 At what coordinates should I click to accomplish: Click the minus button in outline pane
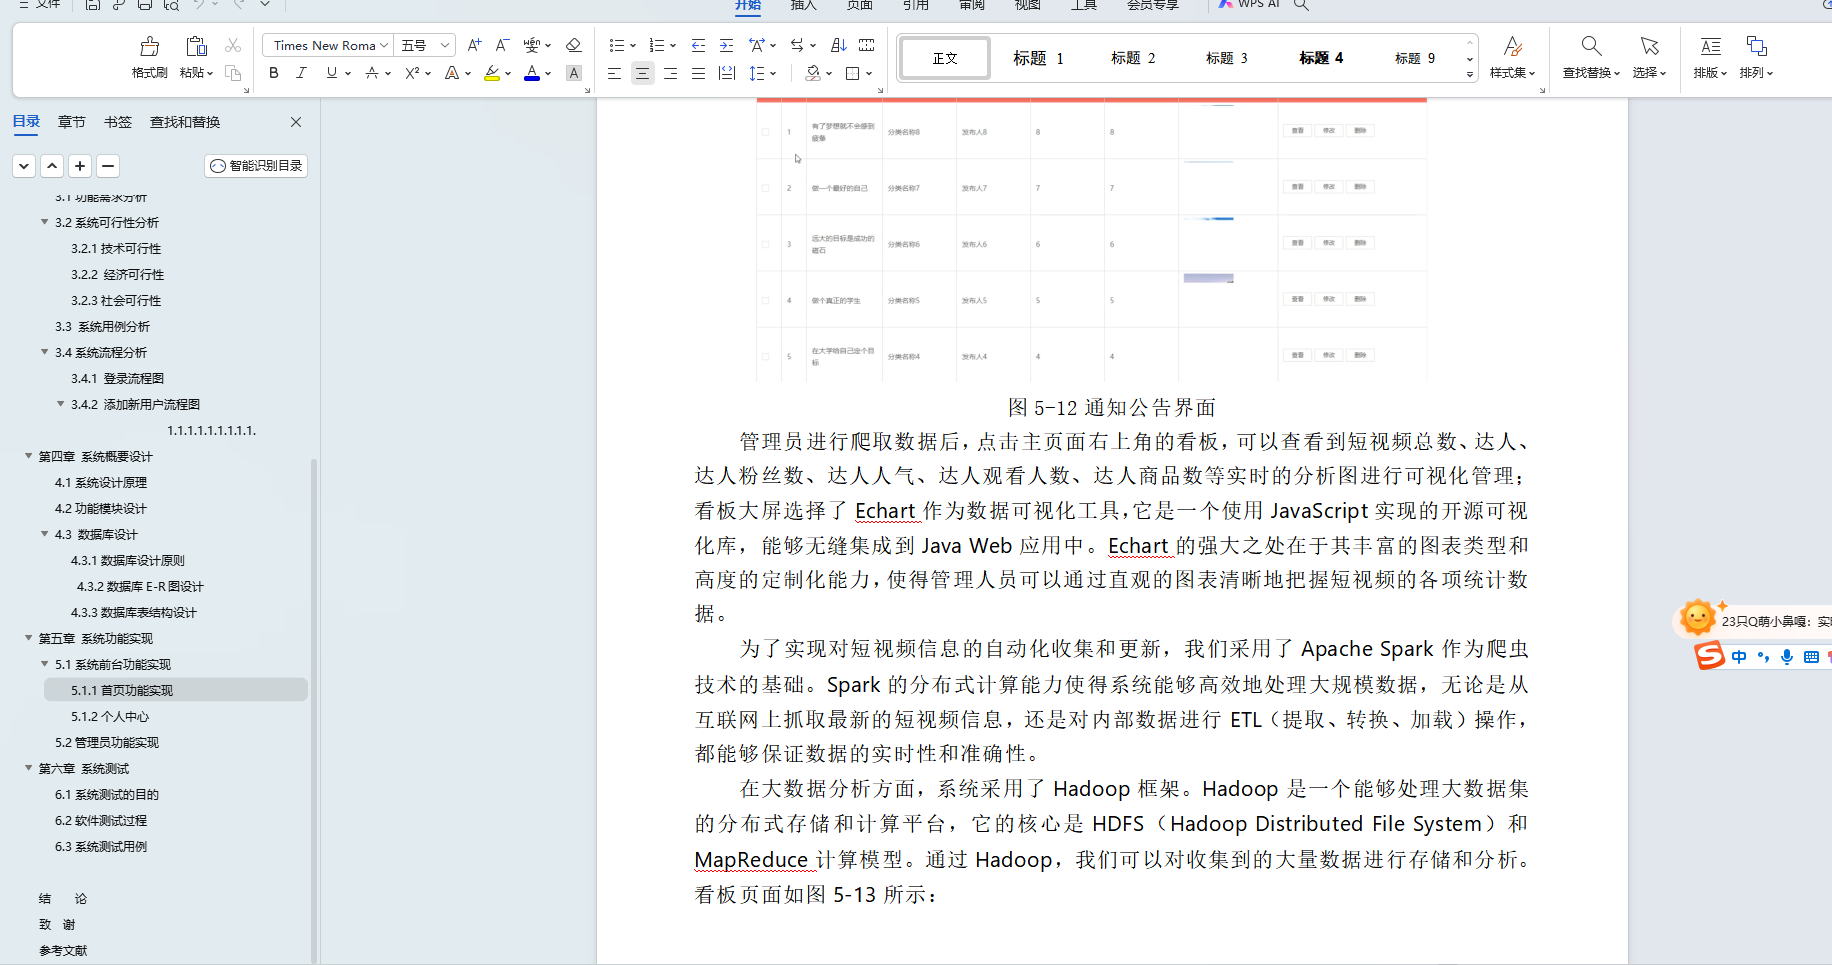click(108, 166)
